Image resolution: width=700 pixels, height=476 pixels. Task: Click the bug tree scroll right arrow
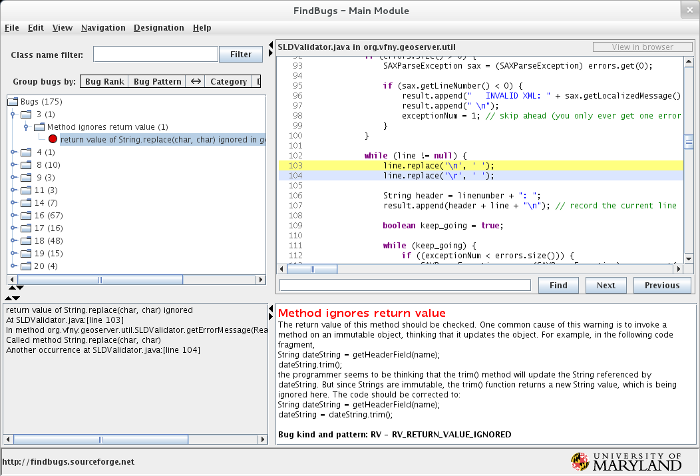tap(260, 280)
